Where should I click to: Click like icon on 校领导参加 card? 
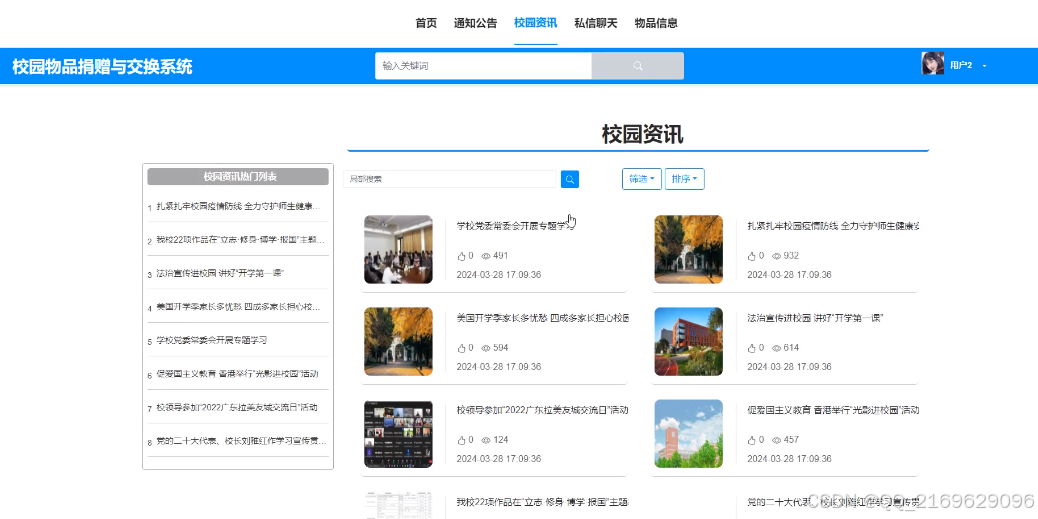[461, 440]
